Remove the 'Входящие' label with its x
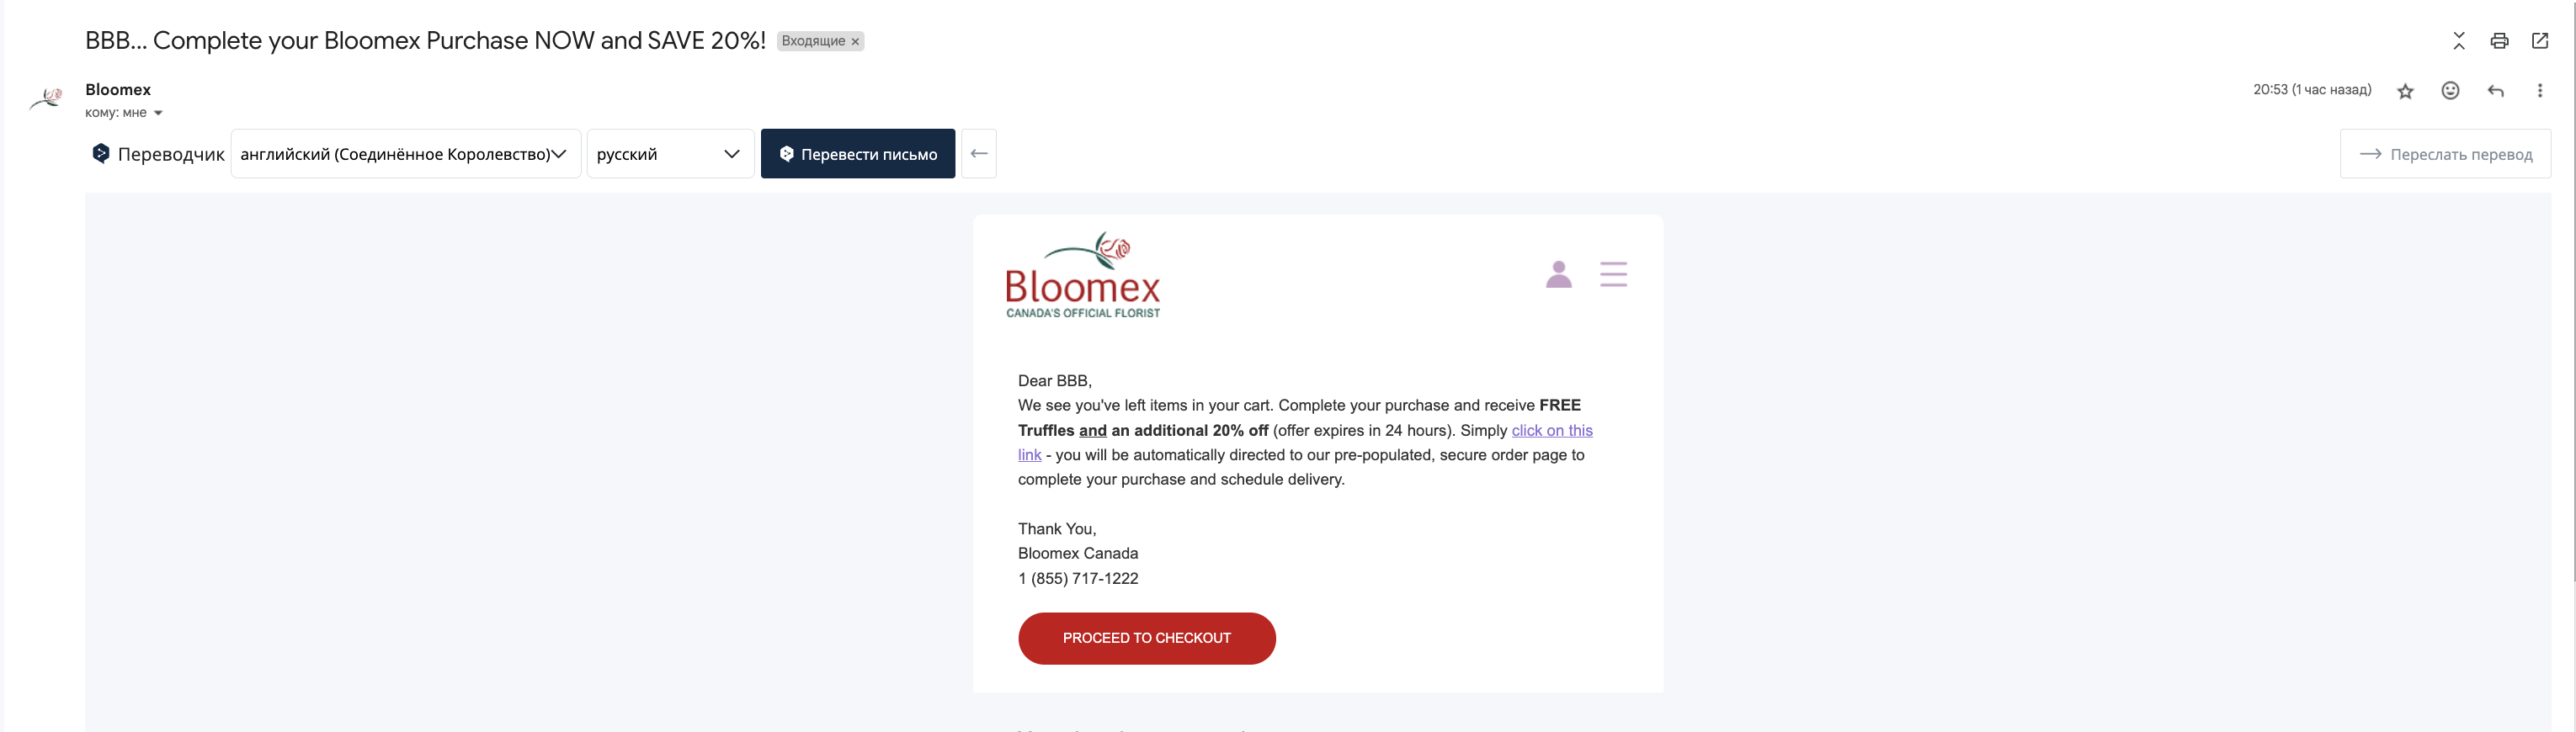 tap(855, 42)
